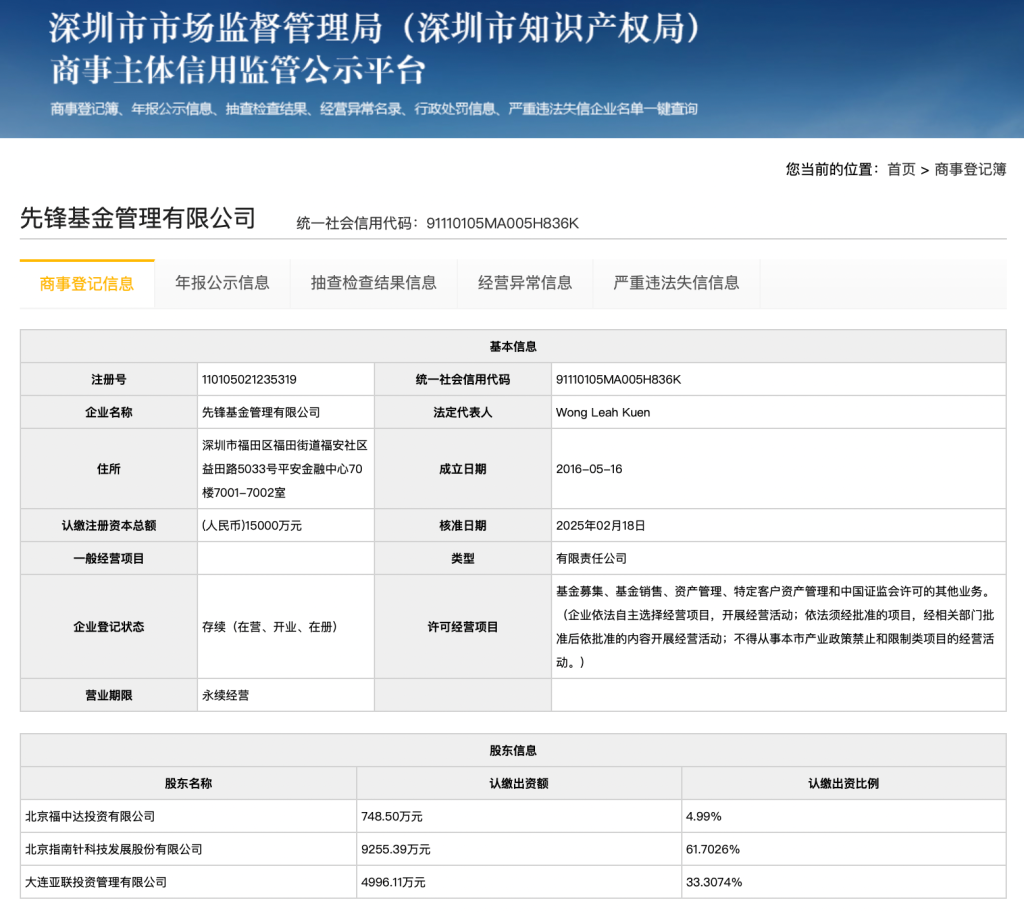The height and width of the screenshot is (912, 1024).
Task: Click the 基本信息 section header
Action: tap(513, 346)
